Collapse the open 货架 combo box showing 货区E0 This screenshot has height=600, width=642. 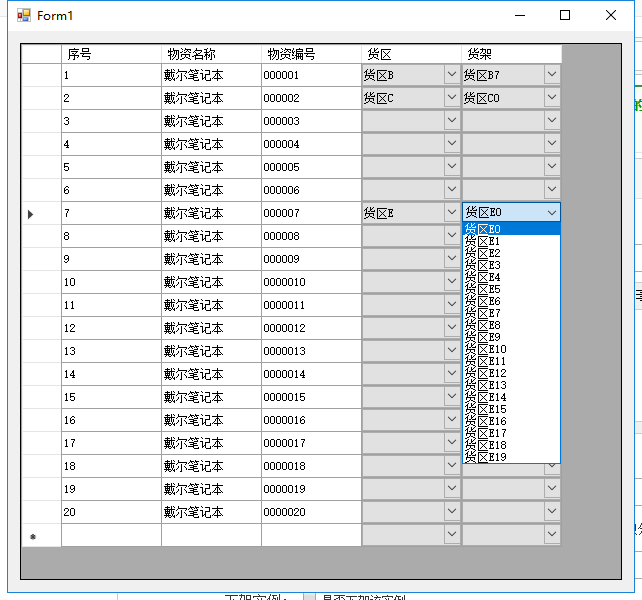click(552, 213)
